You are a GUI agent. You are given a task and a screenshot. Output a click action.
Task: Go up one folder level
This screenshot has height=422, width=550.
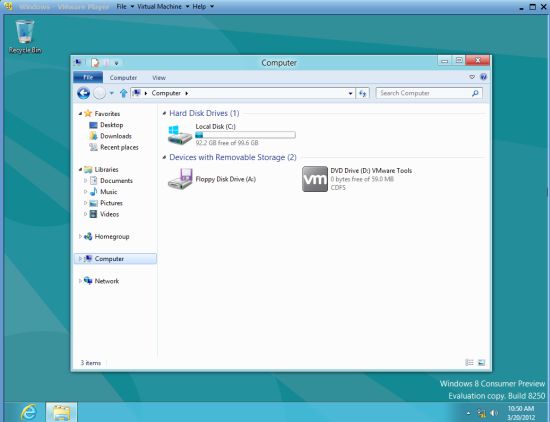pos(123,93)
